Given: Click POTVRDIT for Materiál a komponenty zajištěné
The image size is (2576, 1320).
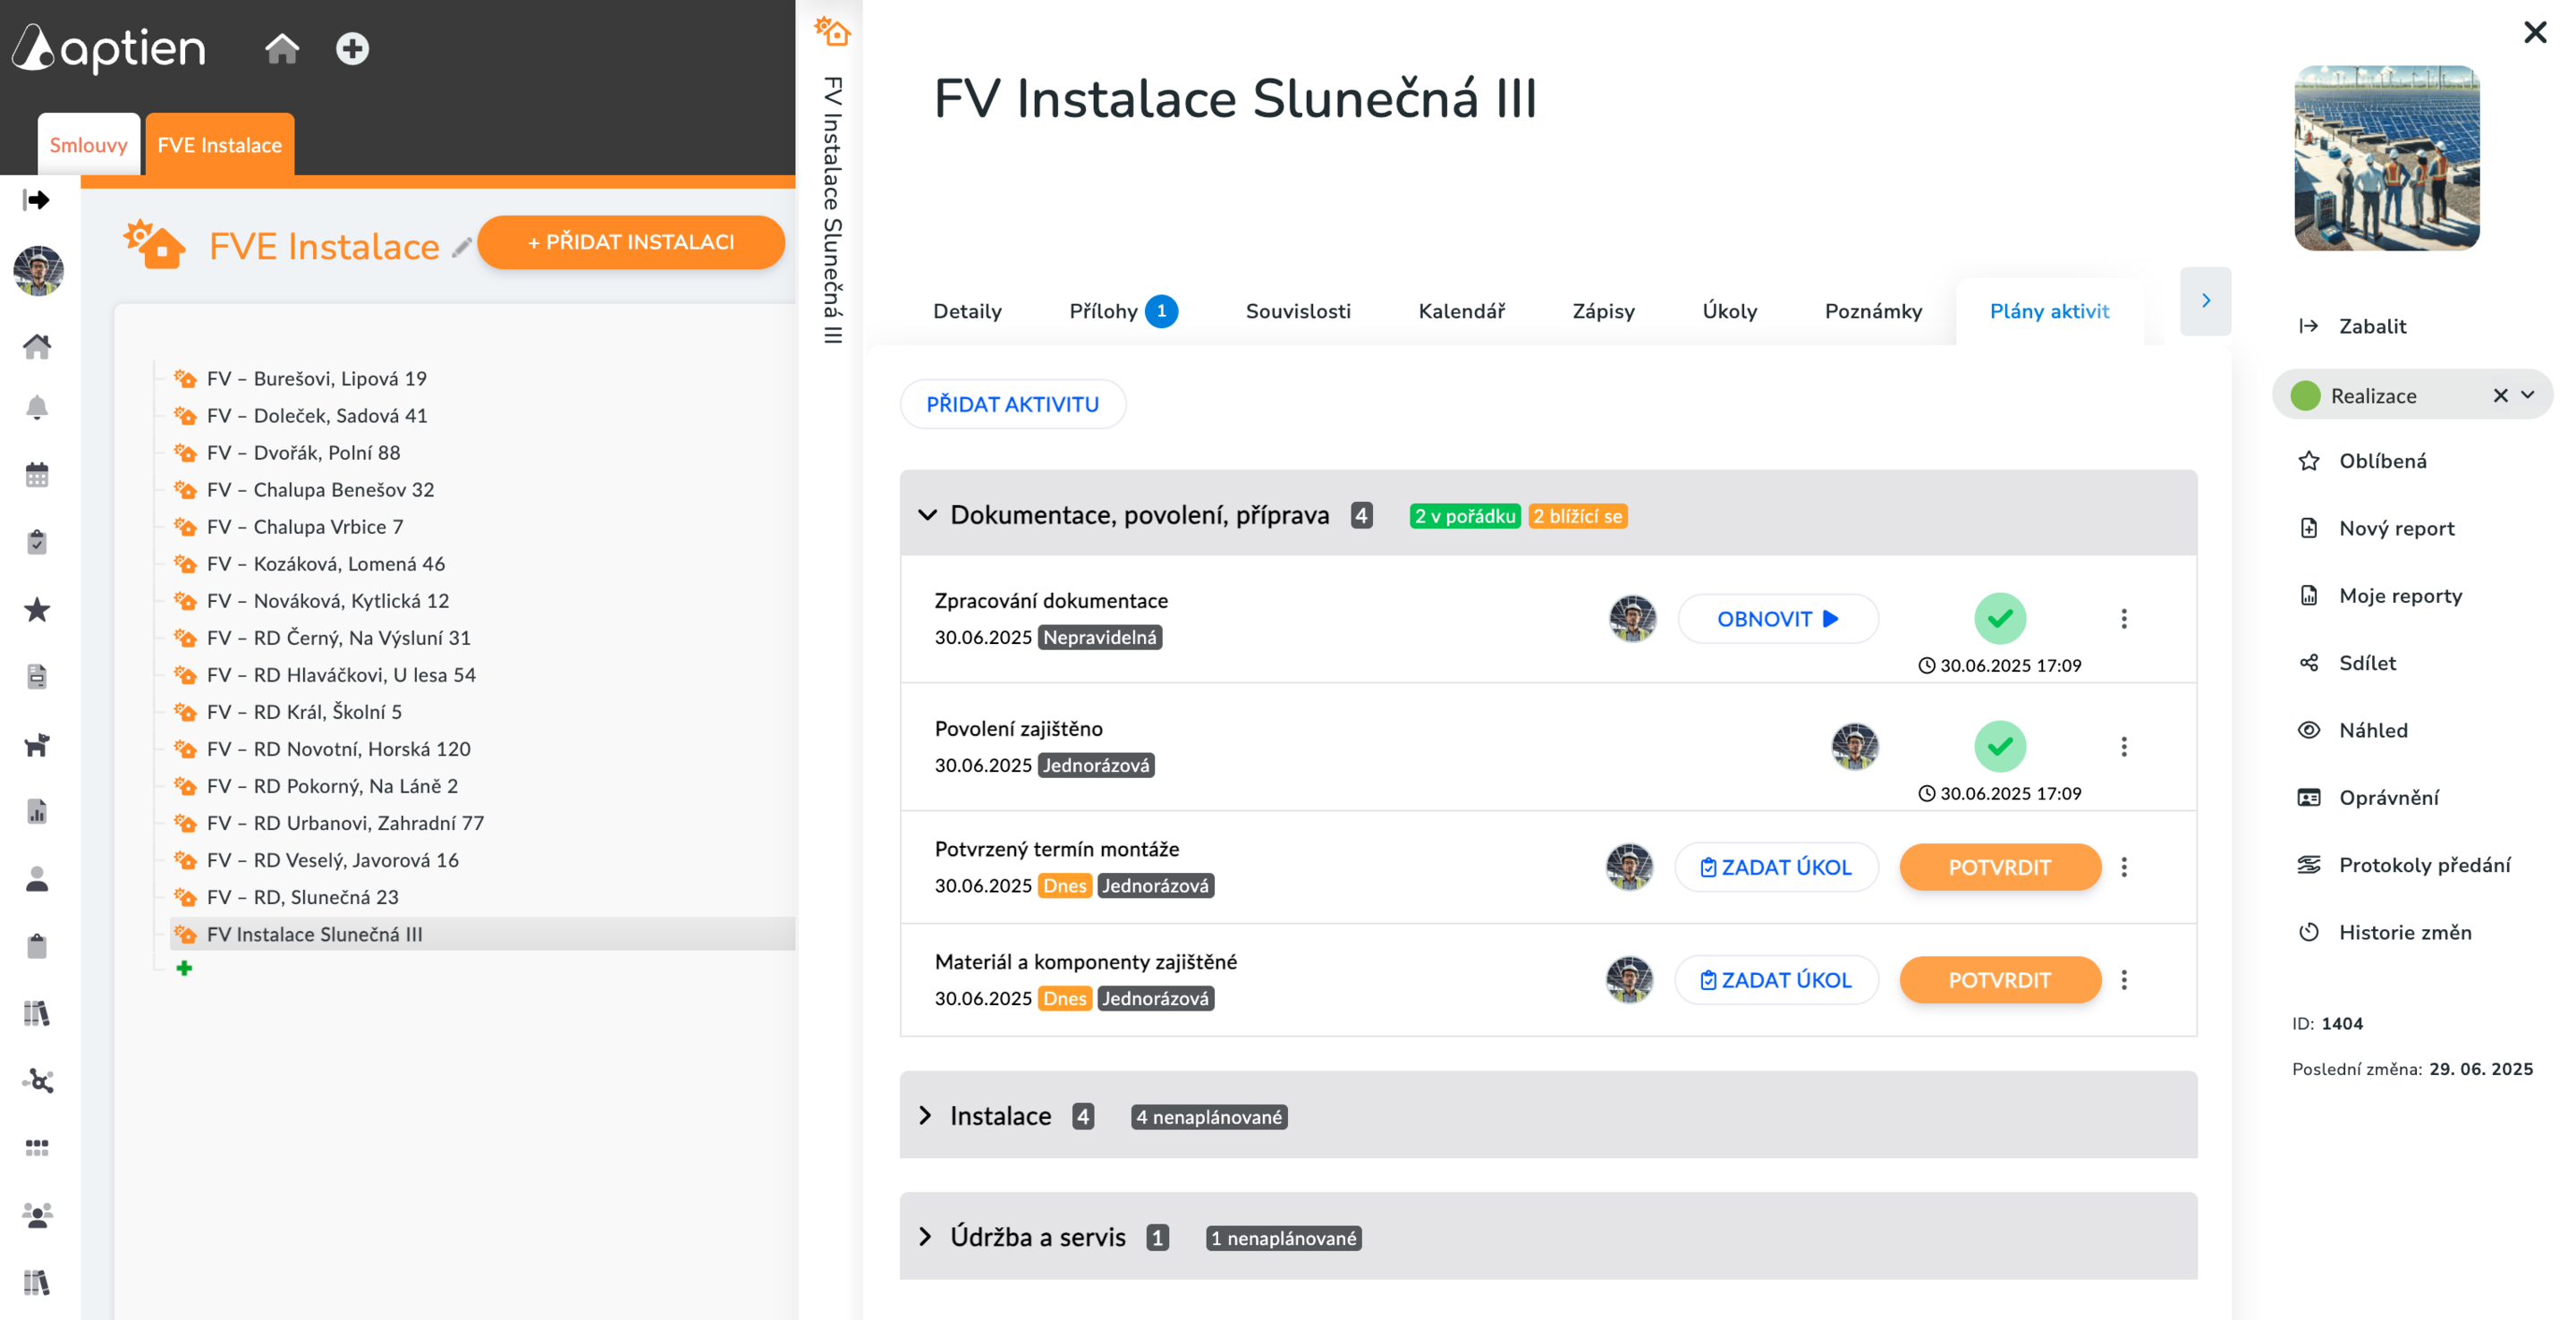Looking at the screenshot, I should click(x=1999, y=980).
